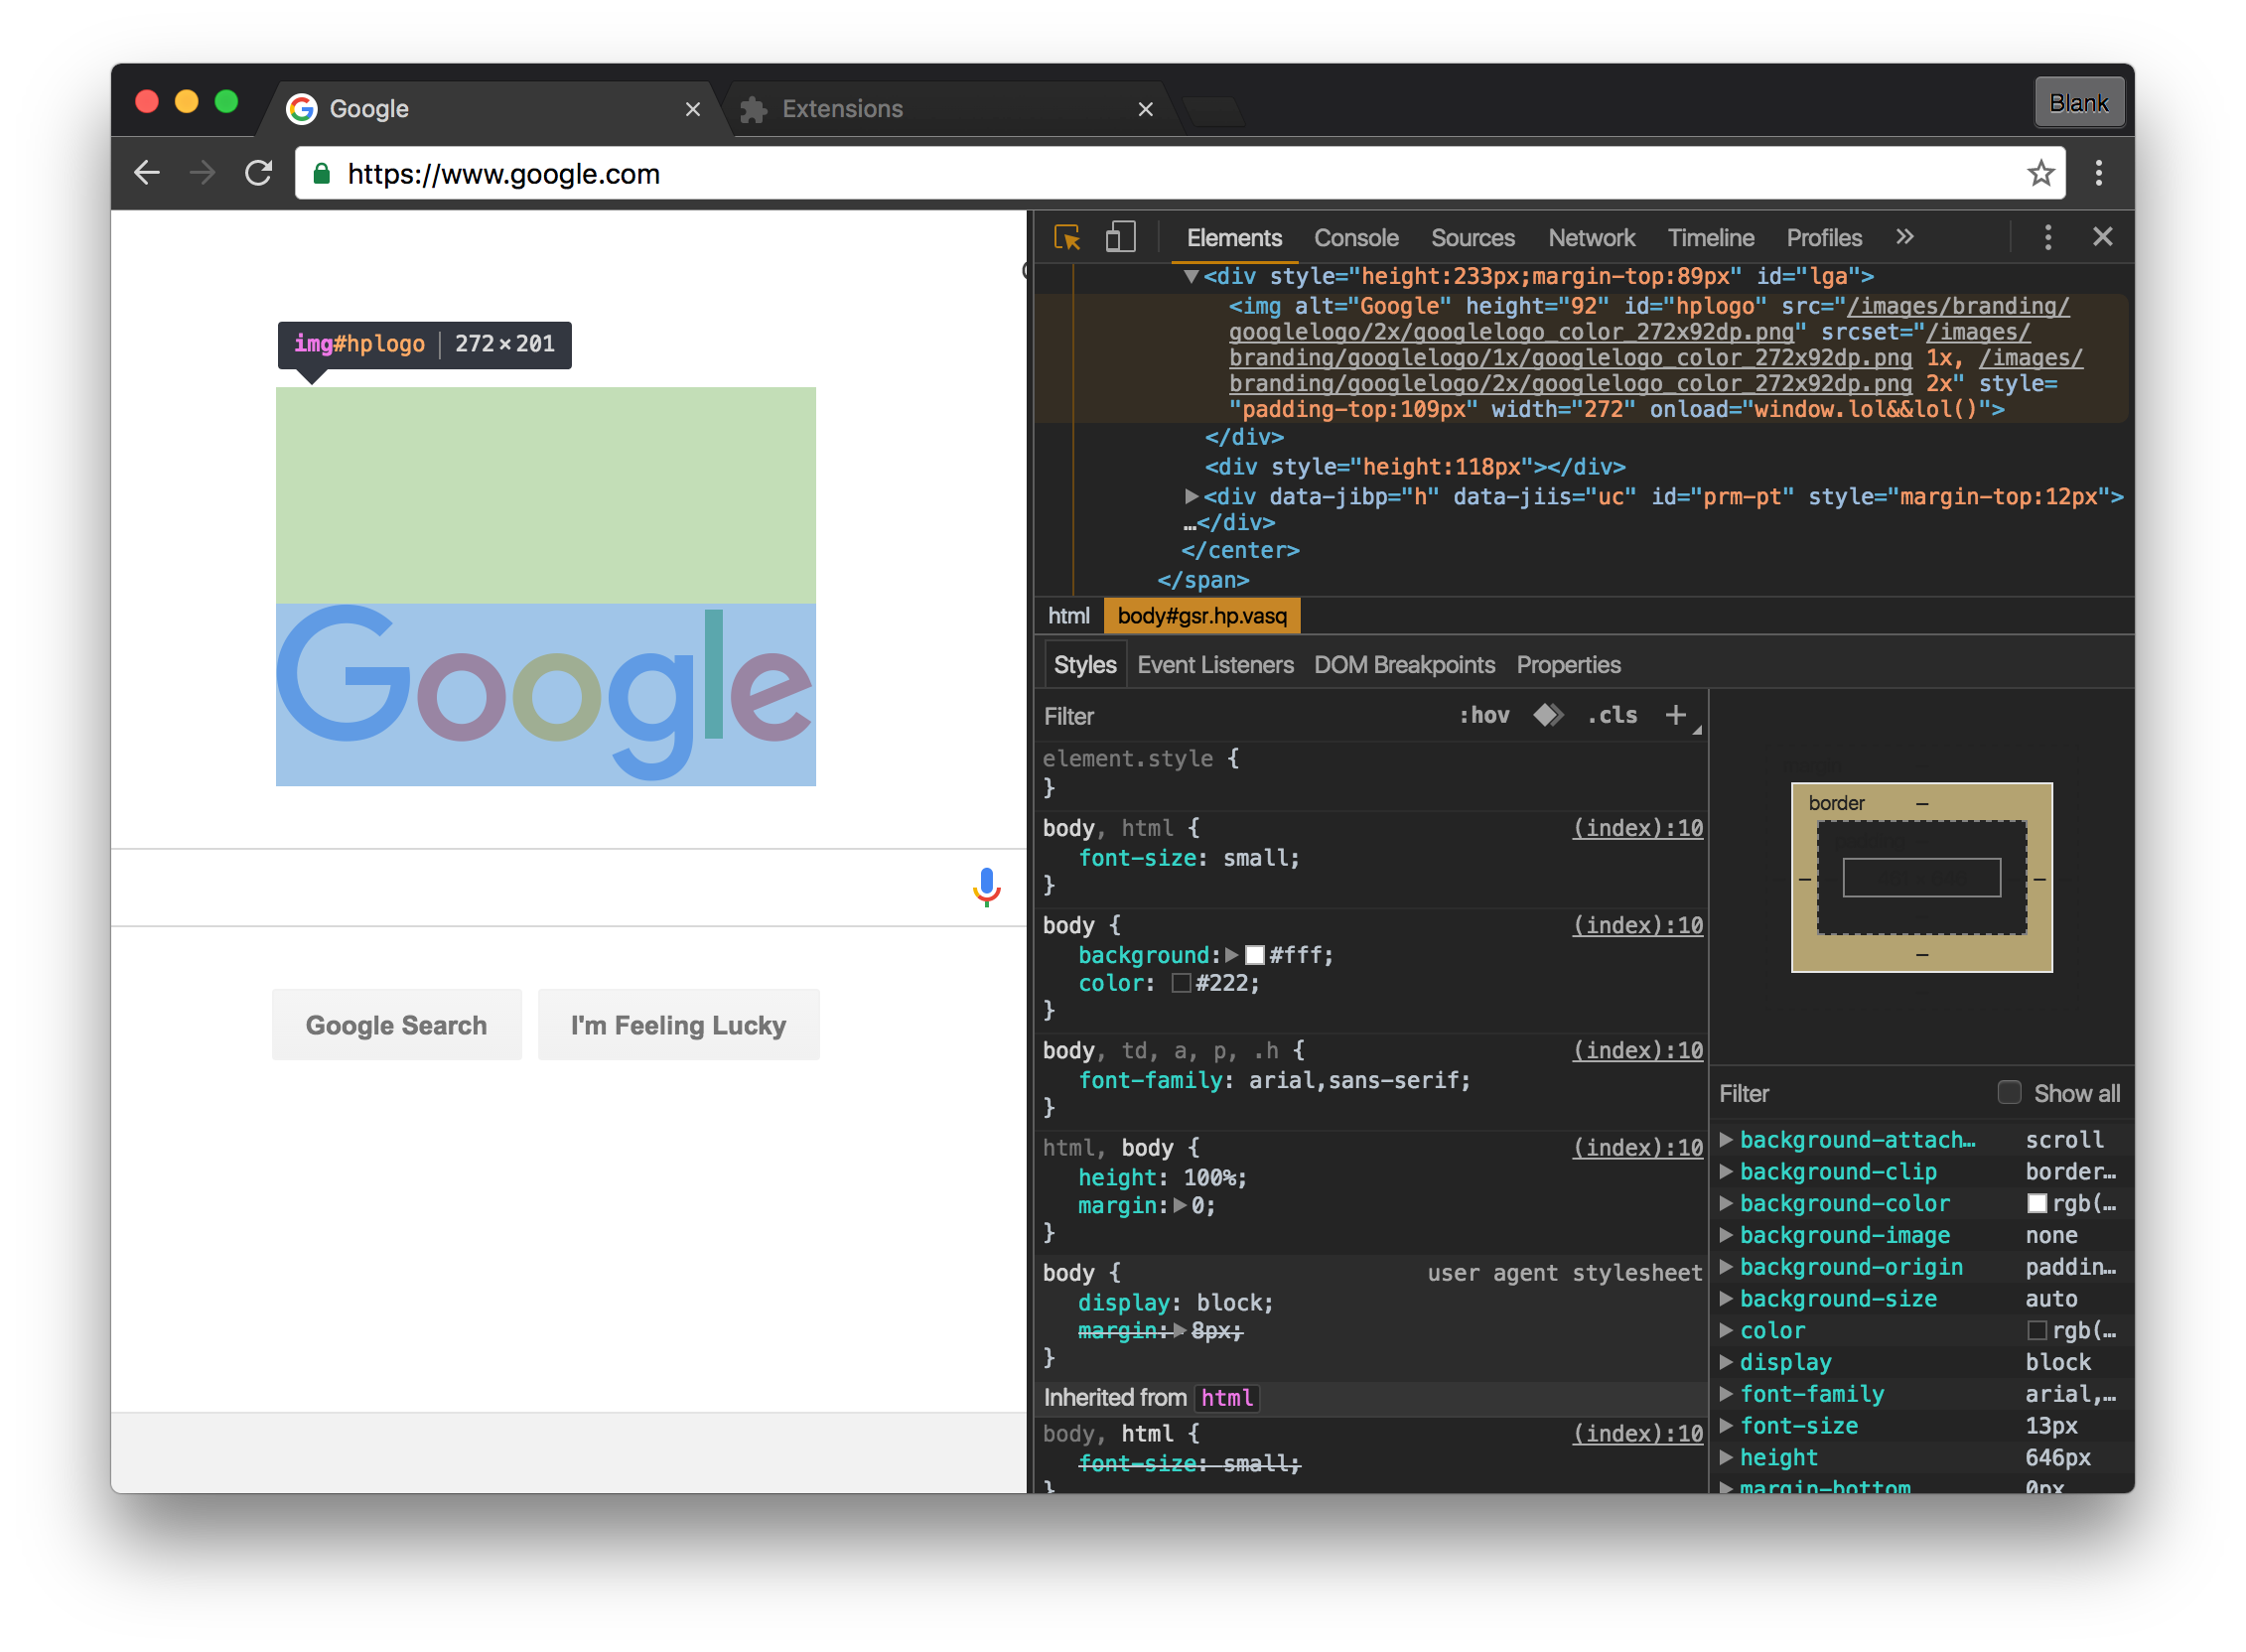
Task: Click the I'm Feeling Lucky button
Action: tap(678, 1025)
